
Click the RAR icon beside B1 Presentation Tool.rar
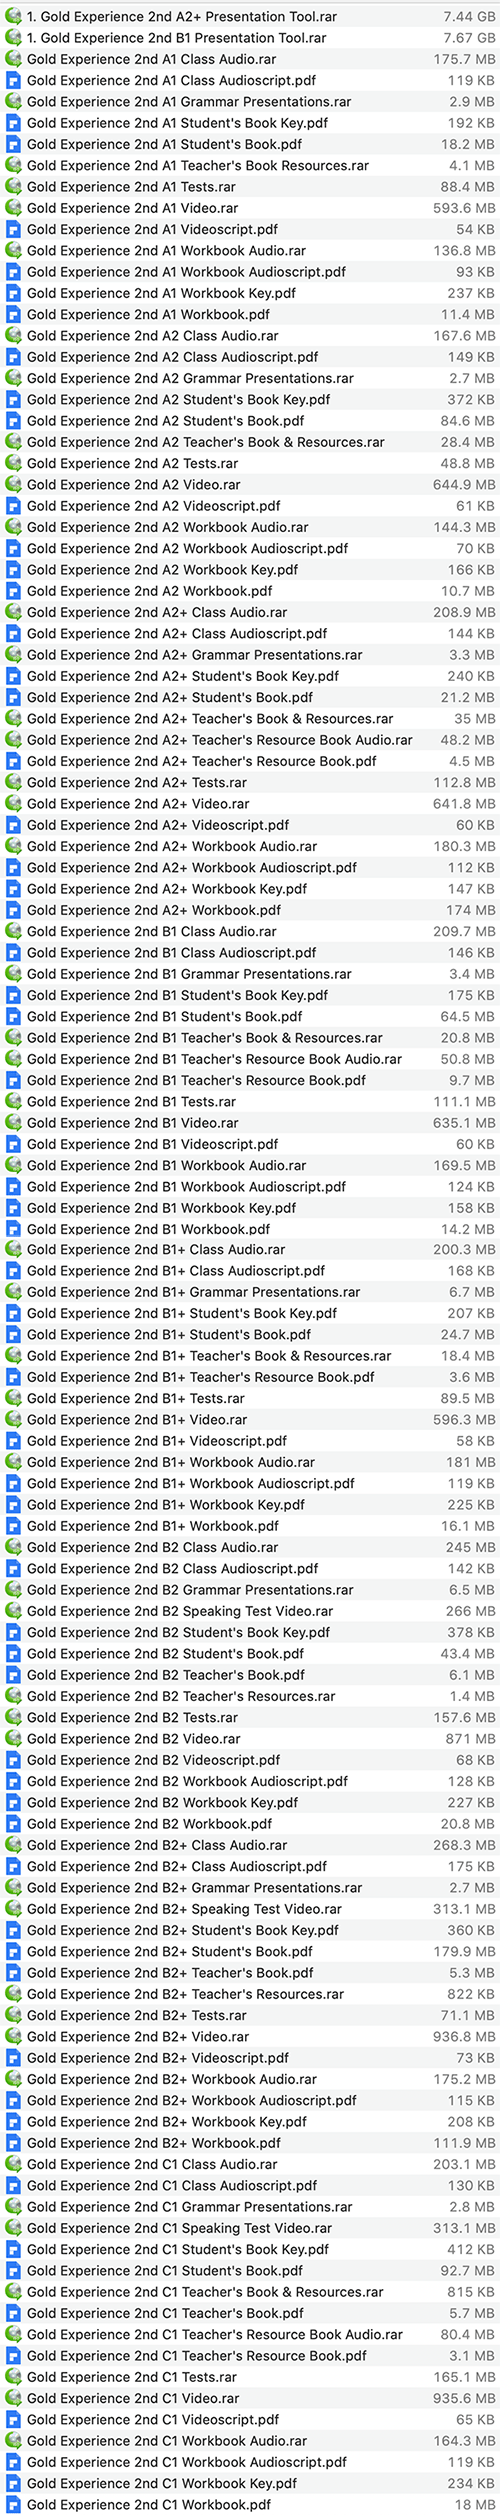13,38
